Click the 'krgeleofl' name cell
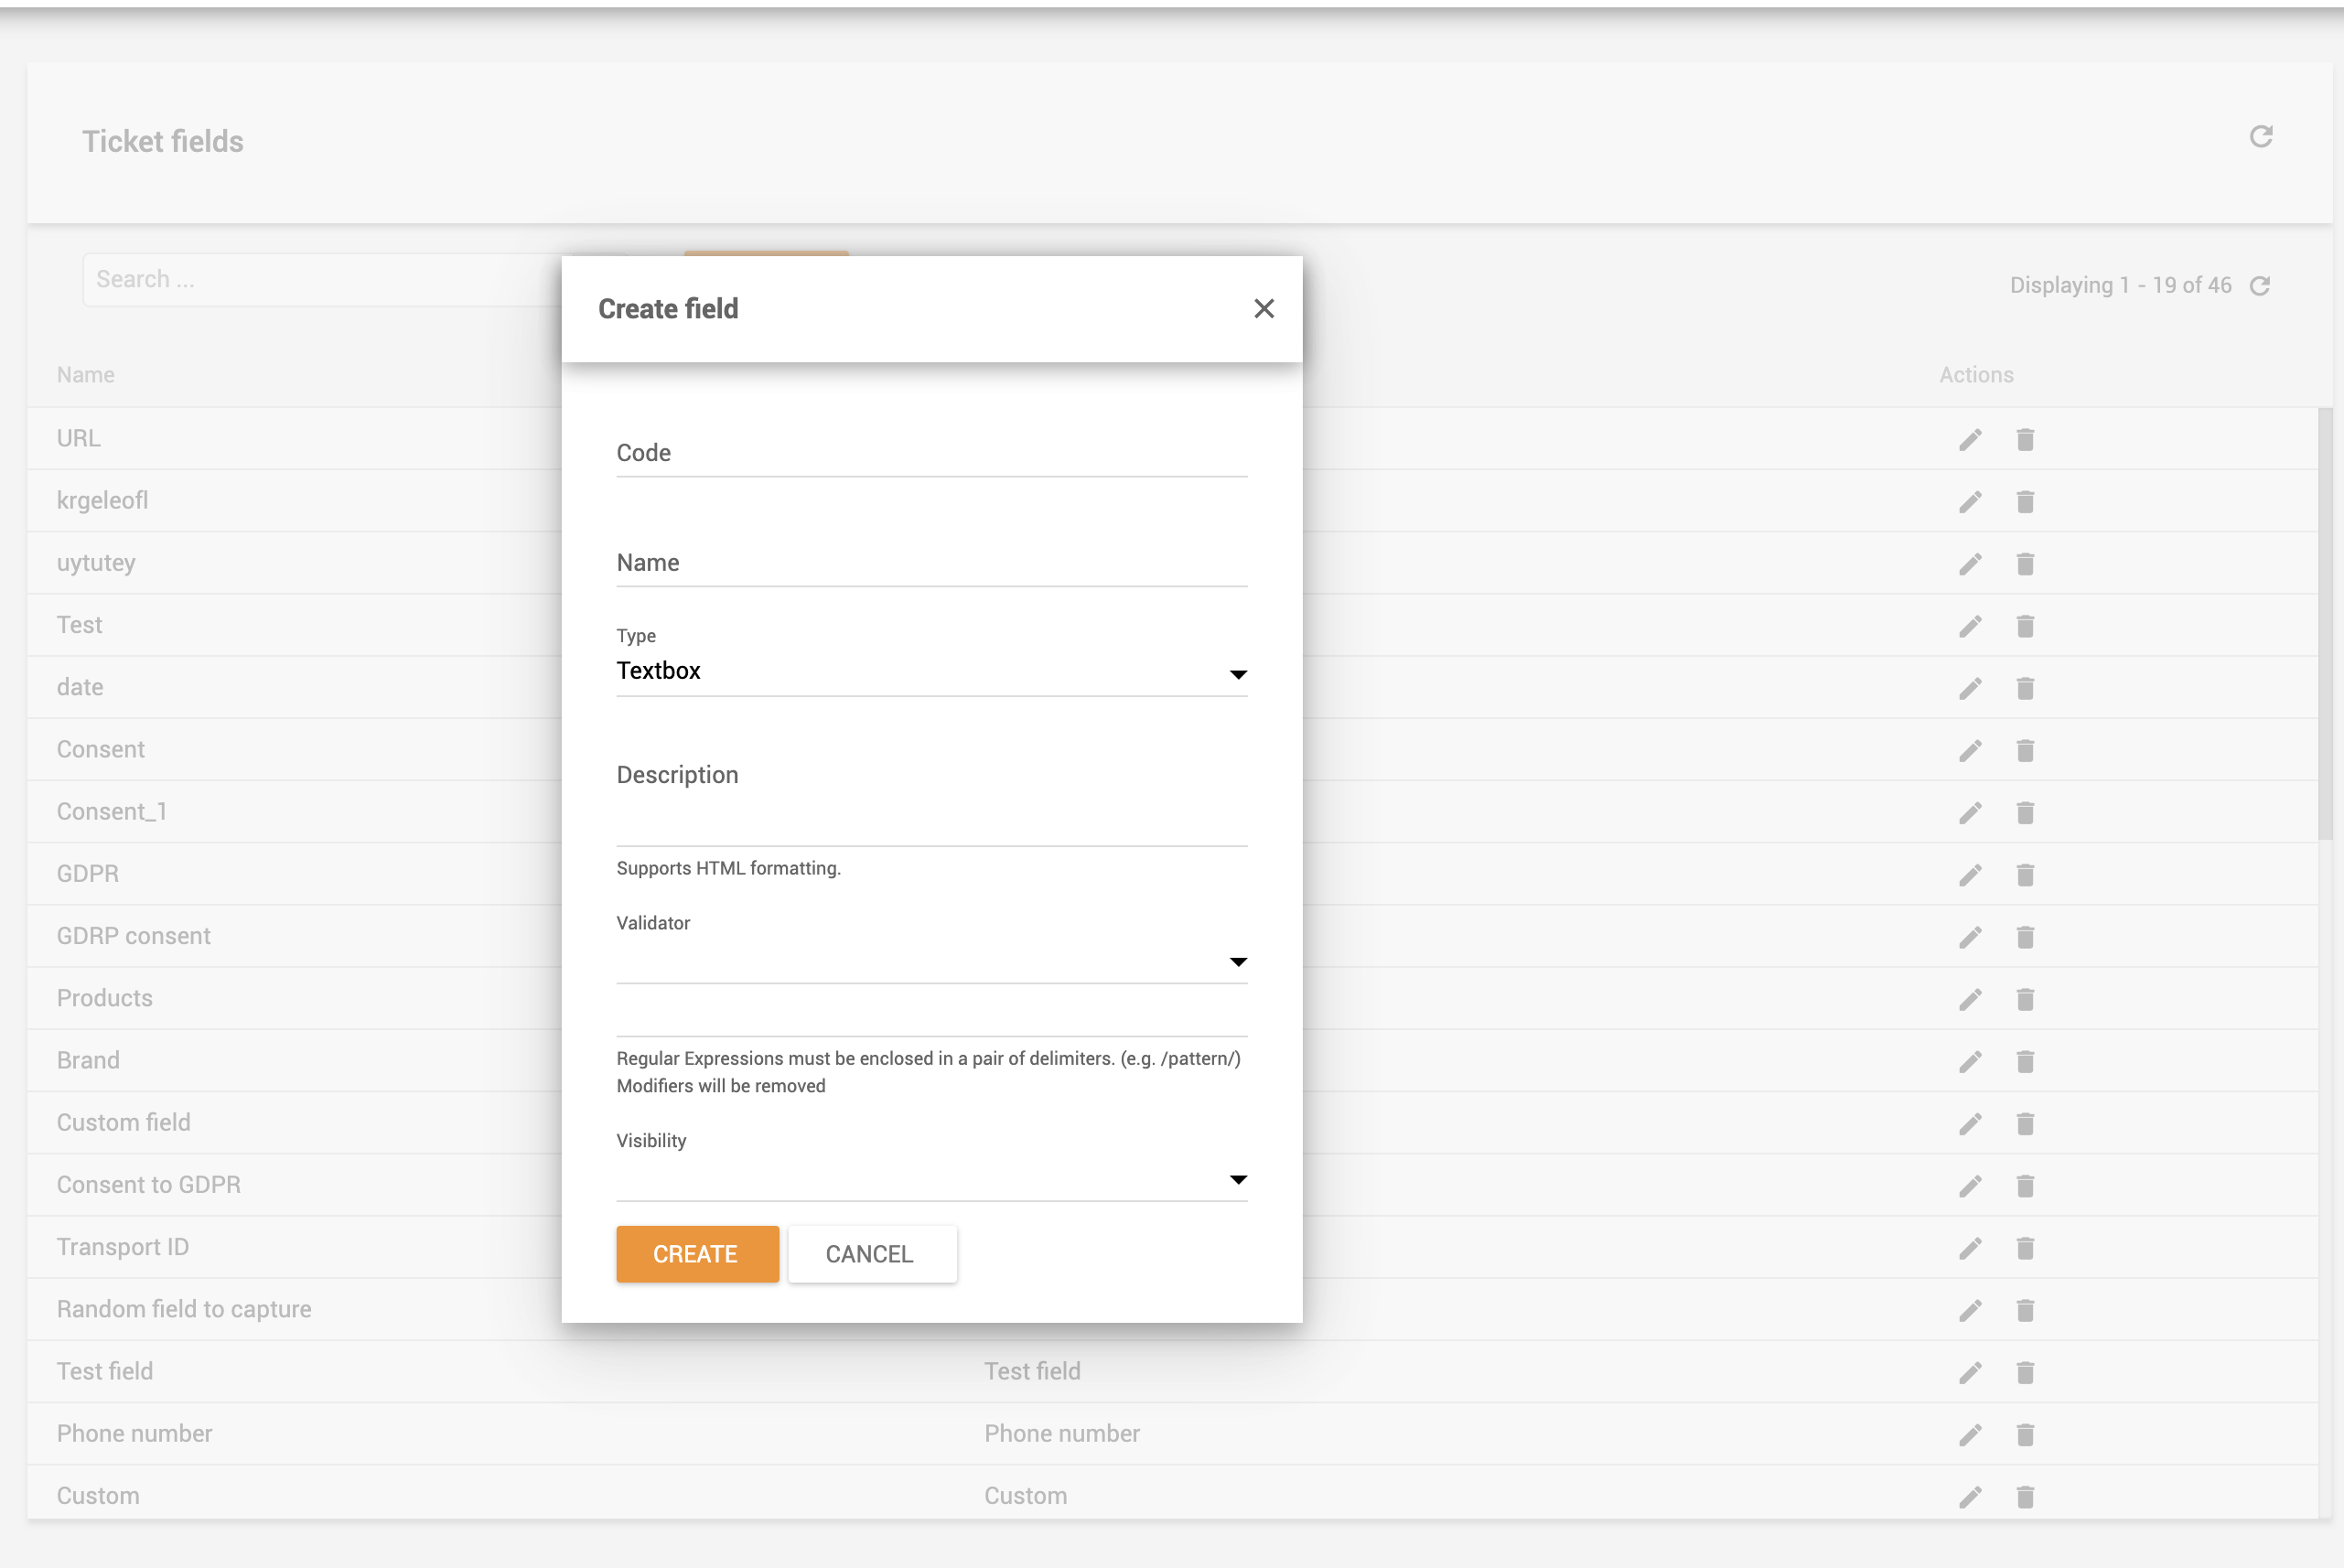The image size is (2344, 1568). click(x=103, y=500)
